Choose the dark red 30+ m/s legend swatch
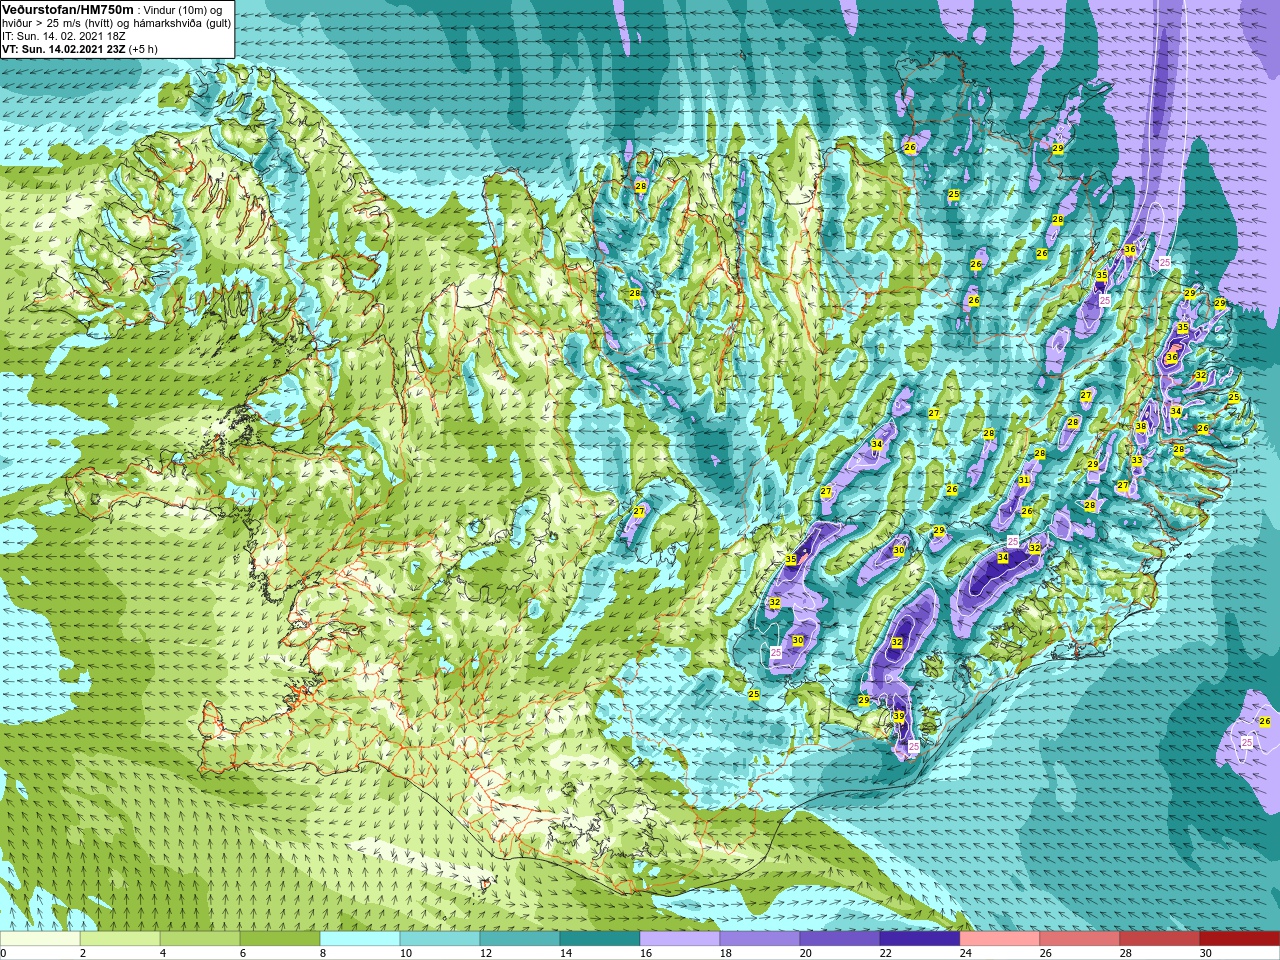1280x960 pixels. [1240, 939]
